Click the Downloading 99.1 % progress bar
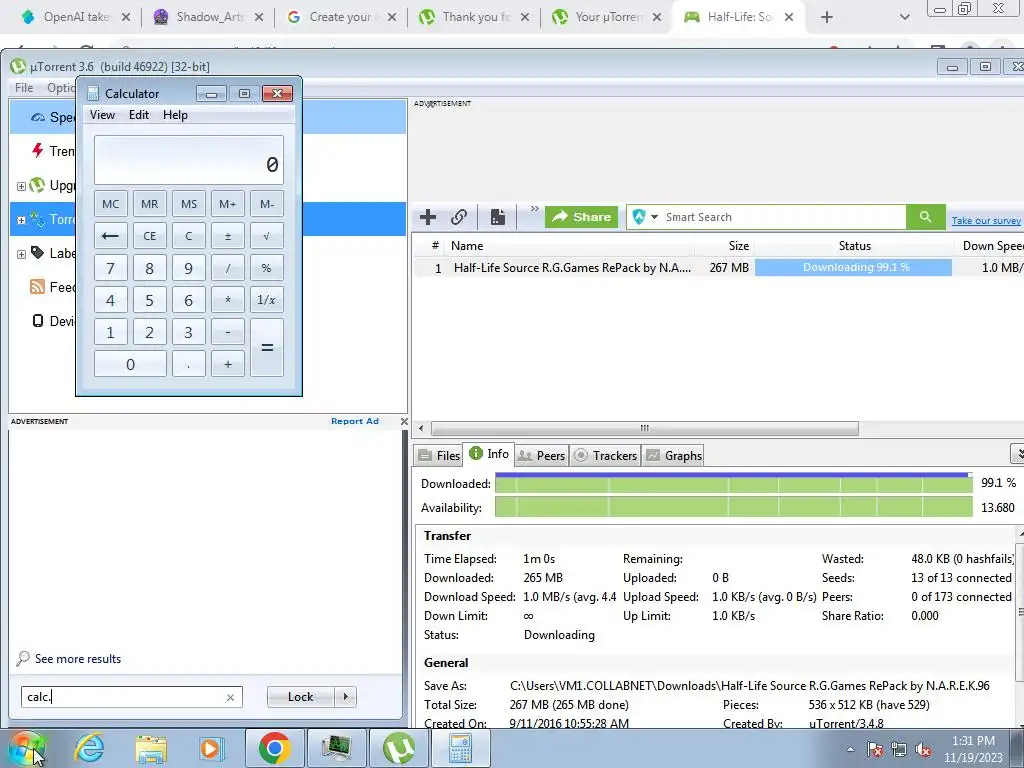Viewport: 1024px width, 768px height. (x=853, y=268)
